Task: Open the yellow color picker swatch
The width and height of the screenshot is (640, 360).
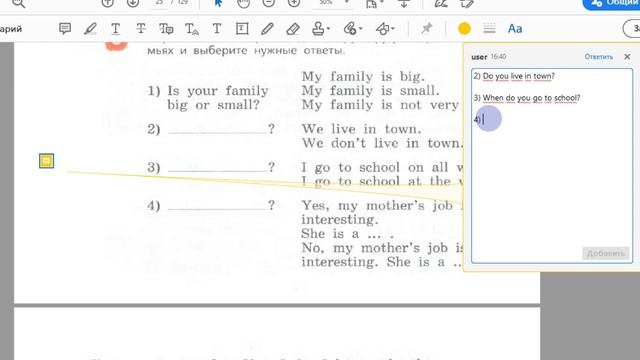Action: pyautogui.click(x=464, y=29)
